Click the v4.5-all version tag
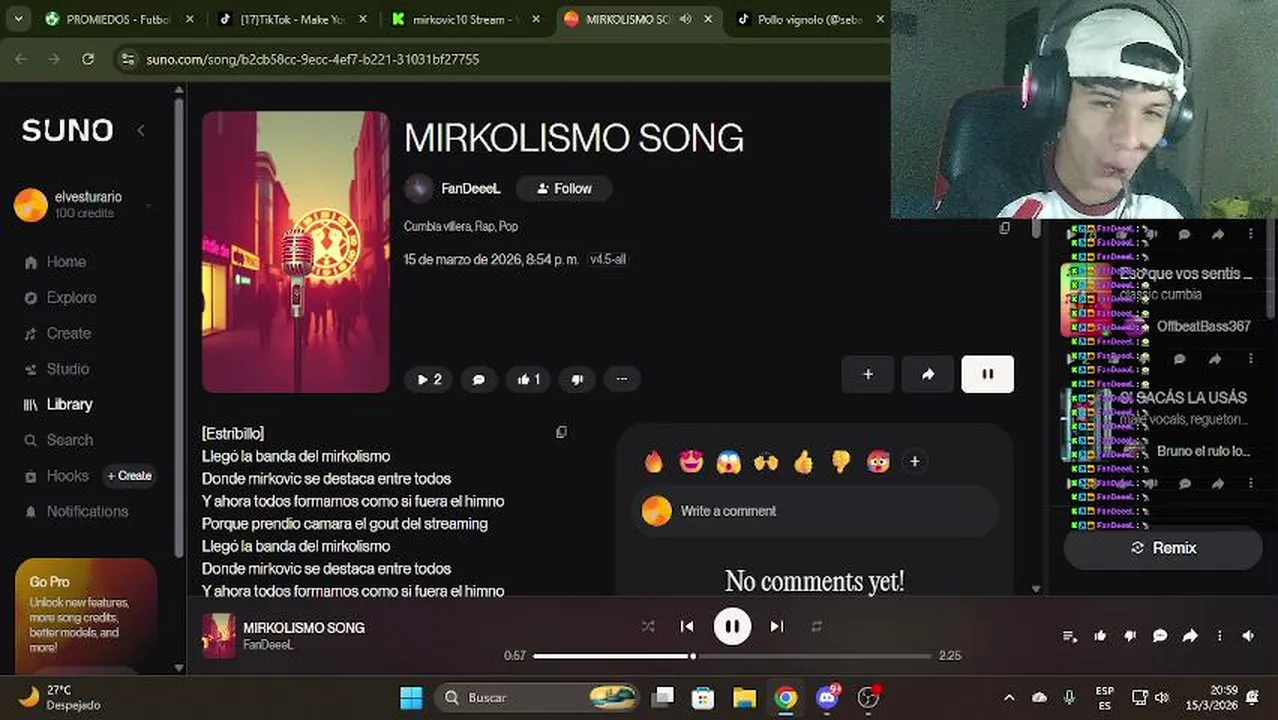 pos(608,259)
